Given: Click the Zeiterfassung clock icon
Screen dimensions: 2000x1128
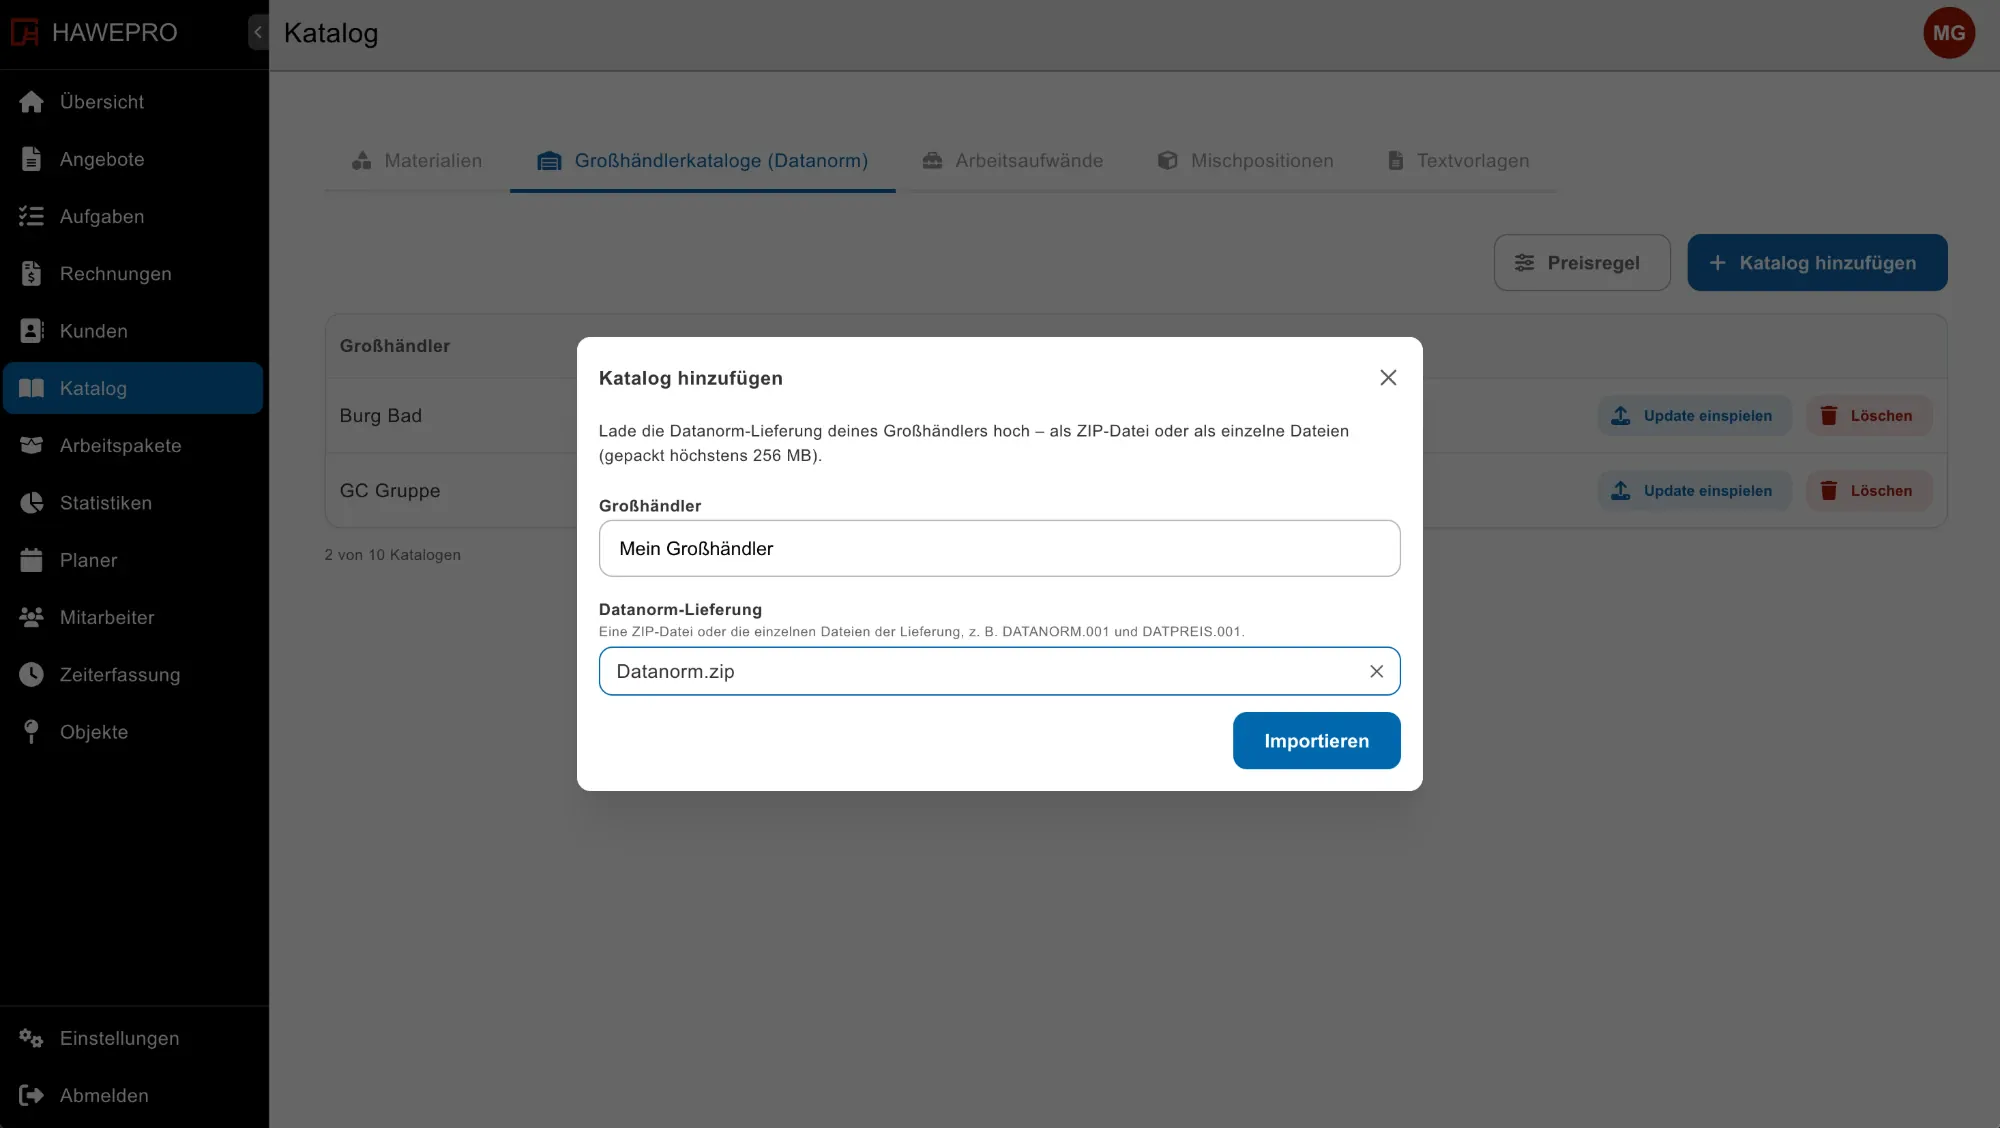Looking at the screenshot, I should tap(32, 674).
